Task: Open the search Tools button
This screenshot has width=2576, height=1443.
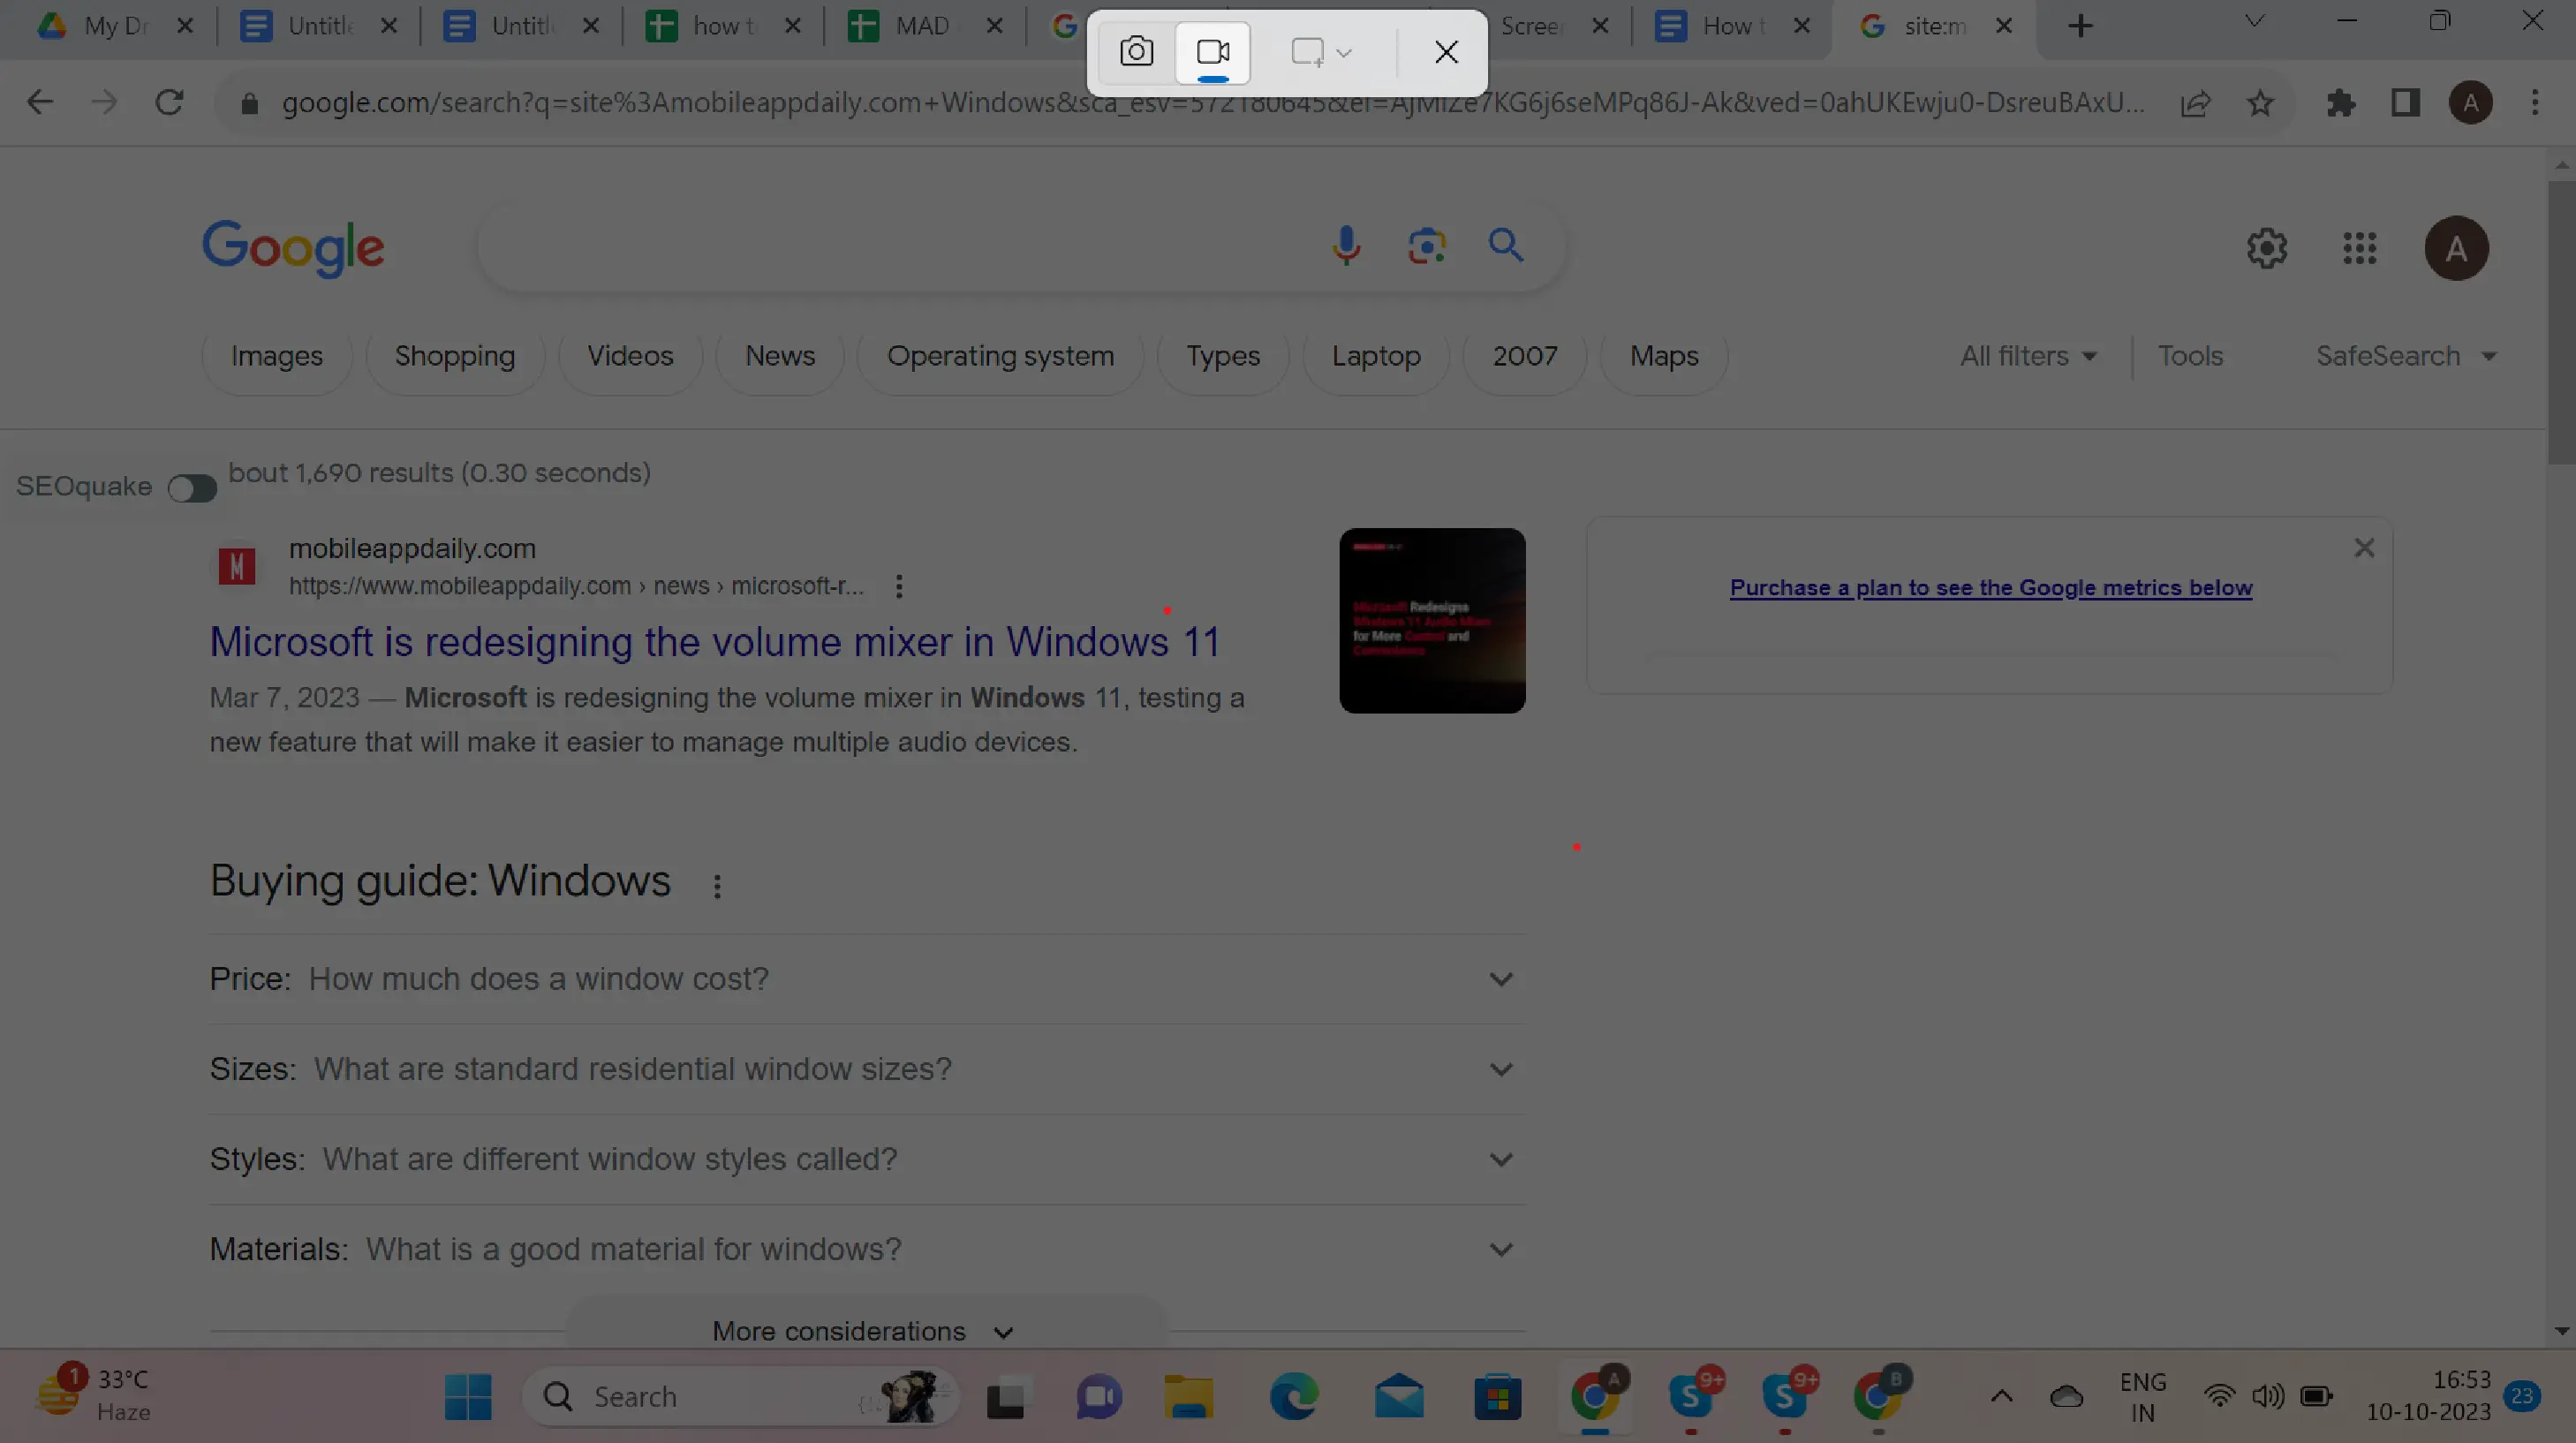Action: (x=2190, y=356)
